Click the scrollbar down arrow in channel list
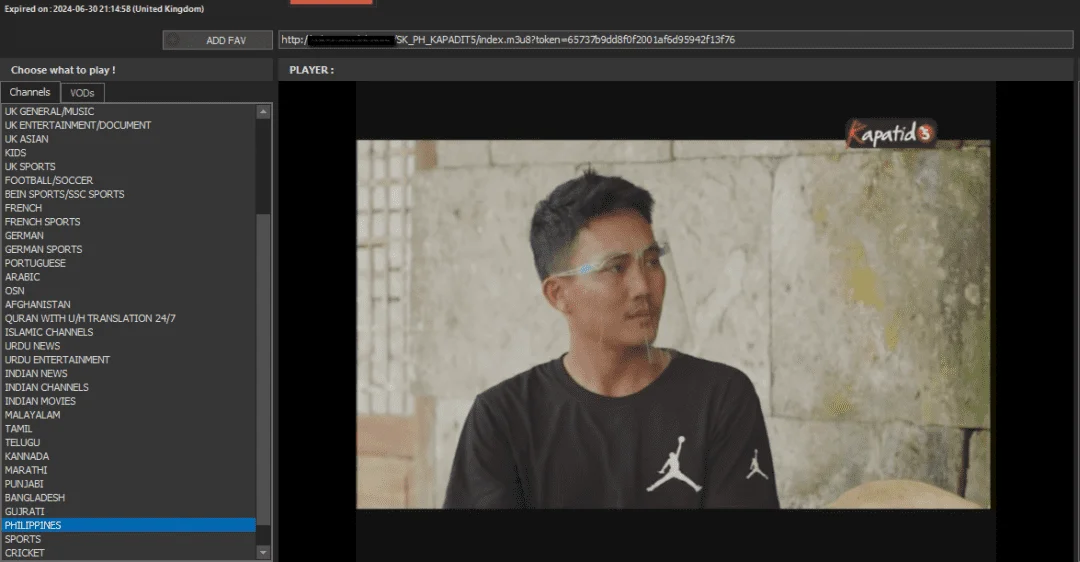Viewport: 1080px width, 562px height. [x=263, y=552]
